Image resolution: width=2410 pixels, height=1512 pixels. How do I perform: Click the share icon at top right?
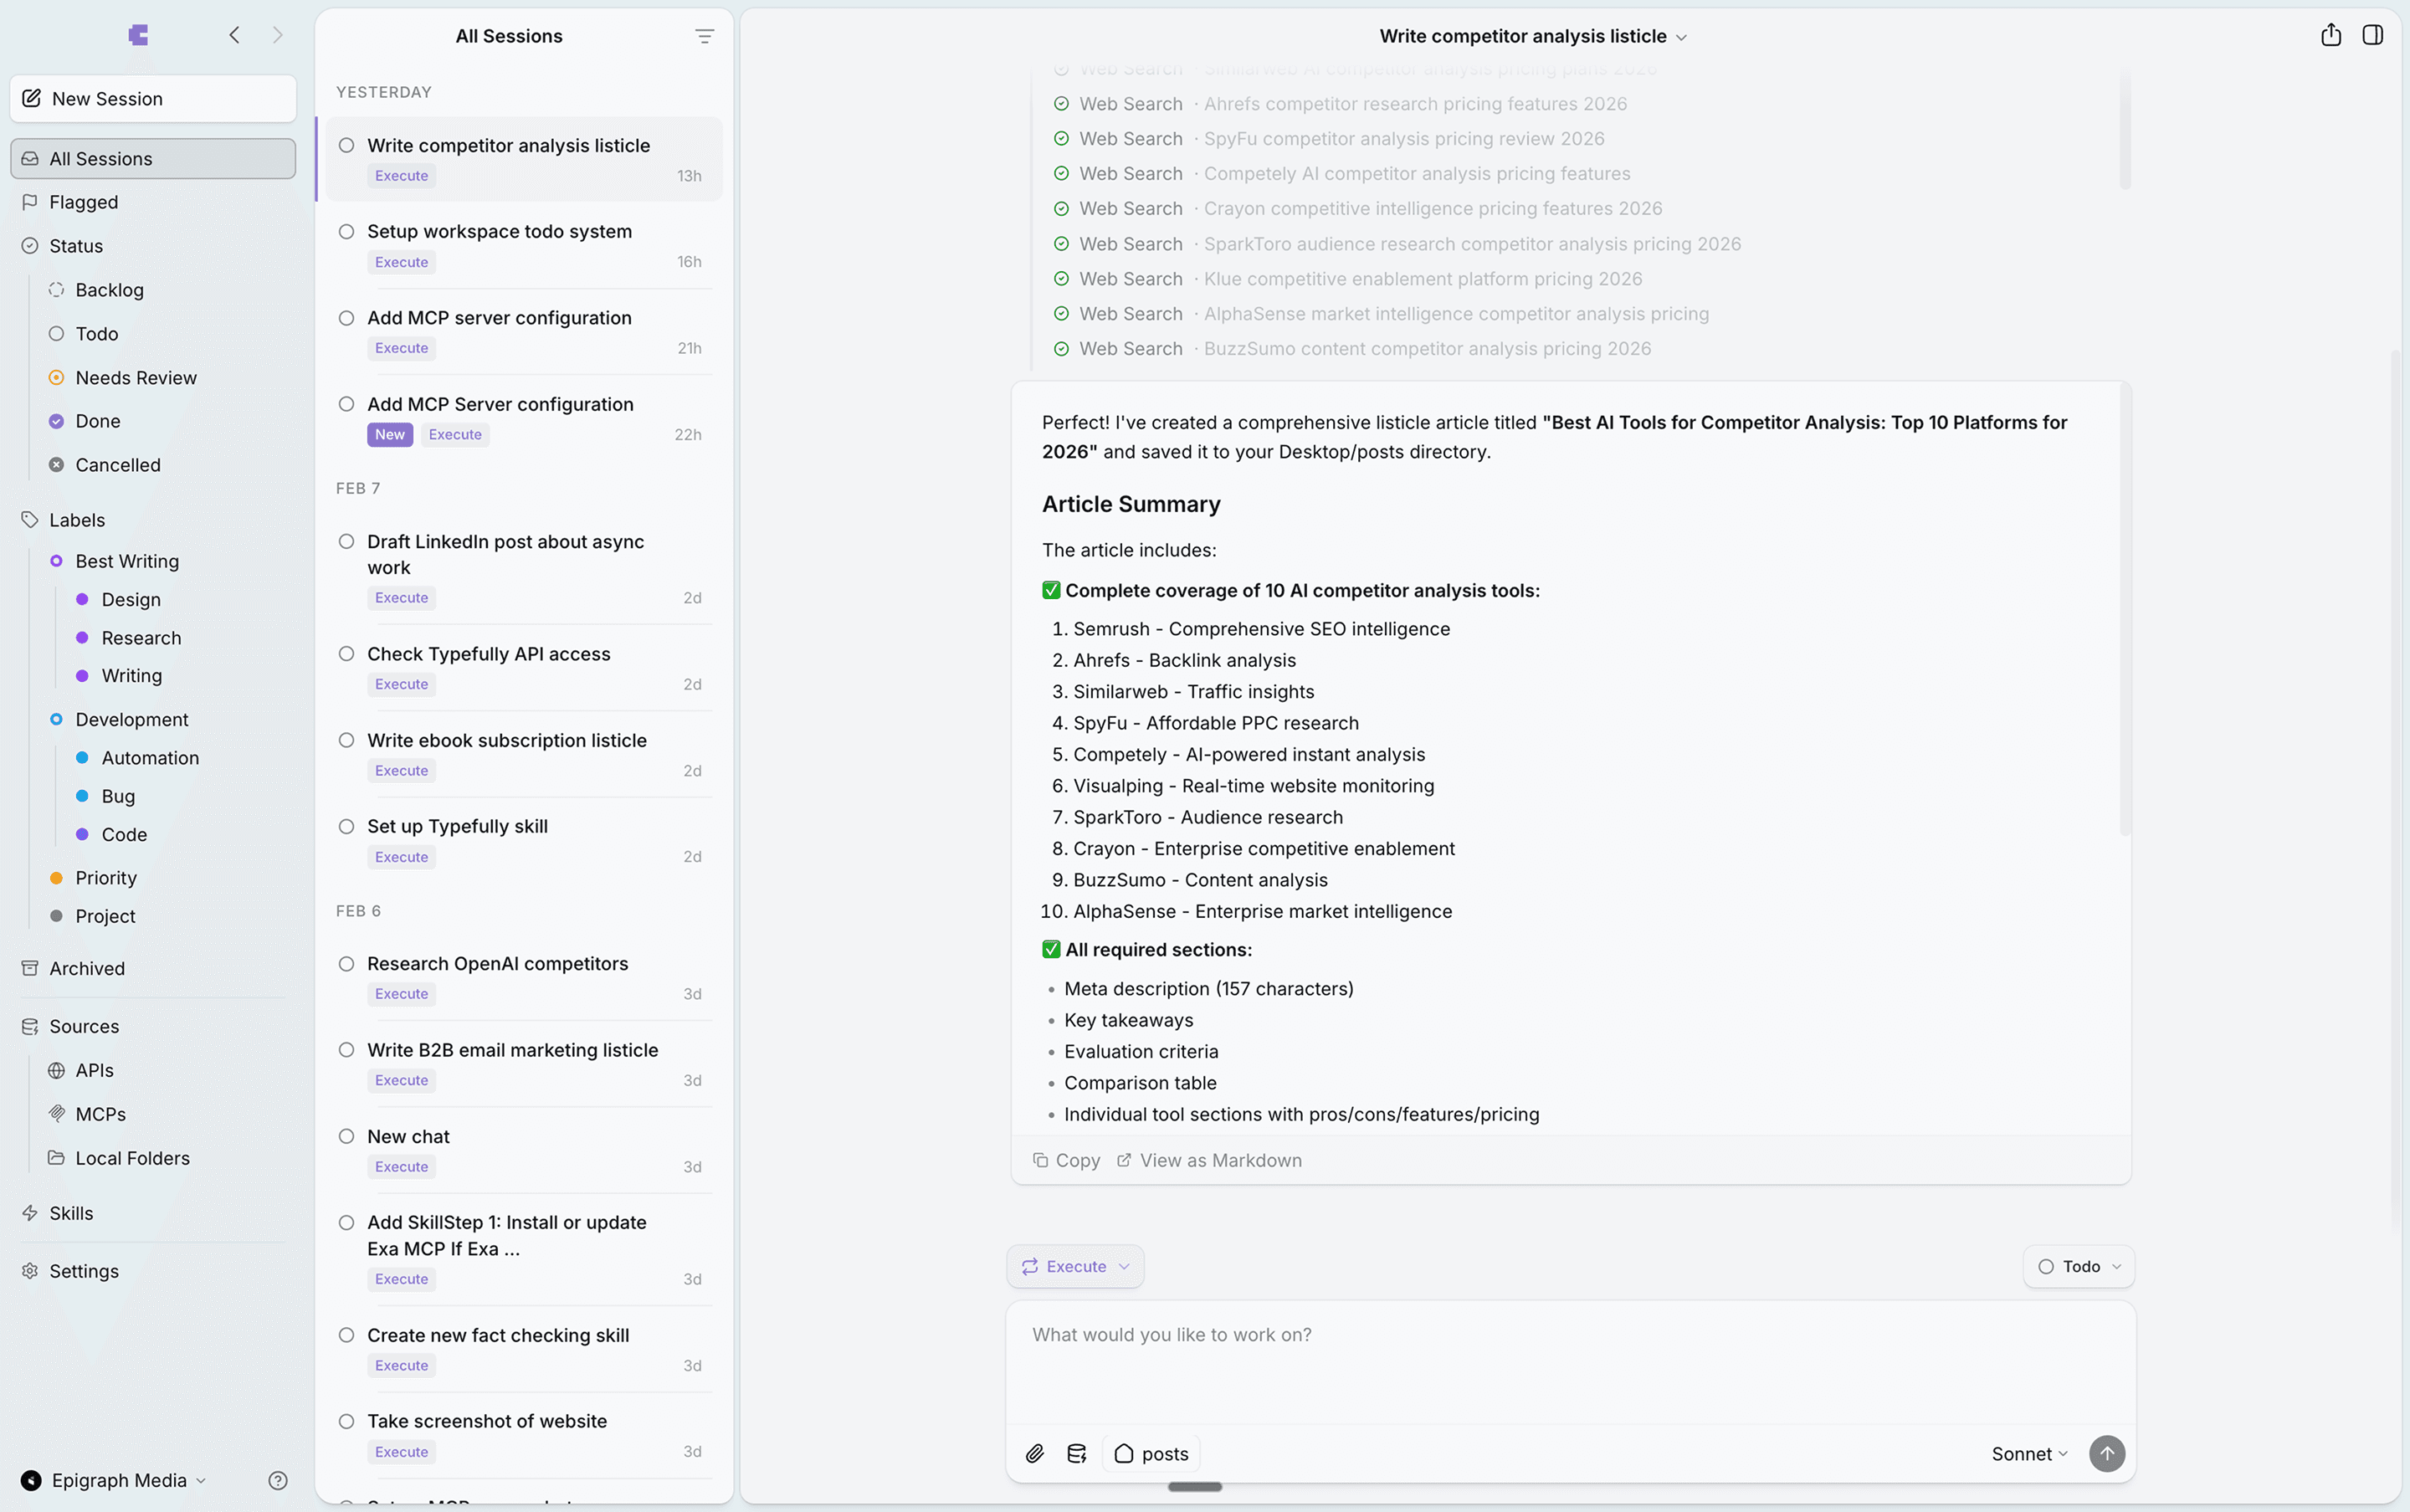(x=2330, y=36)
